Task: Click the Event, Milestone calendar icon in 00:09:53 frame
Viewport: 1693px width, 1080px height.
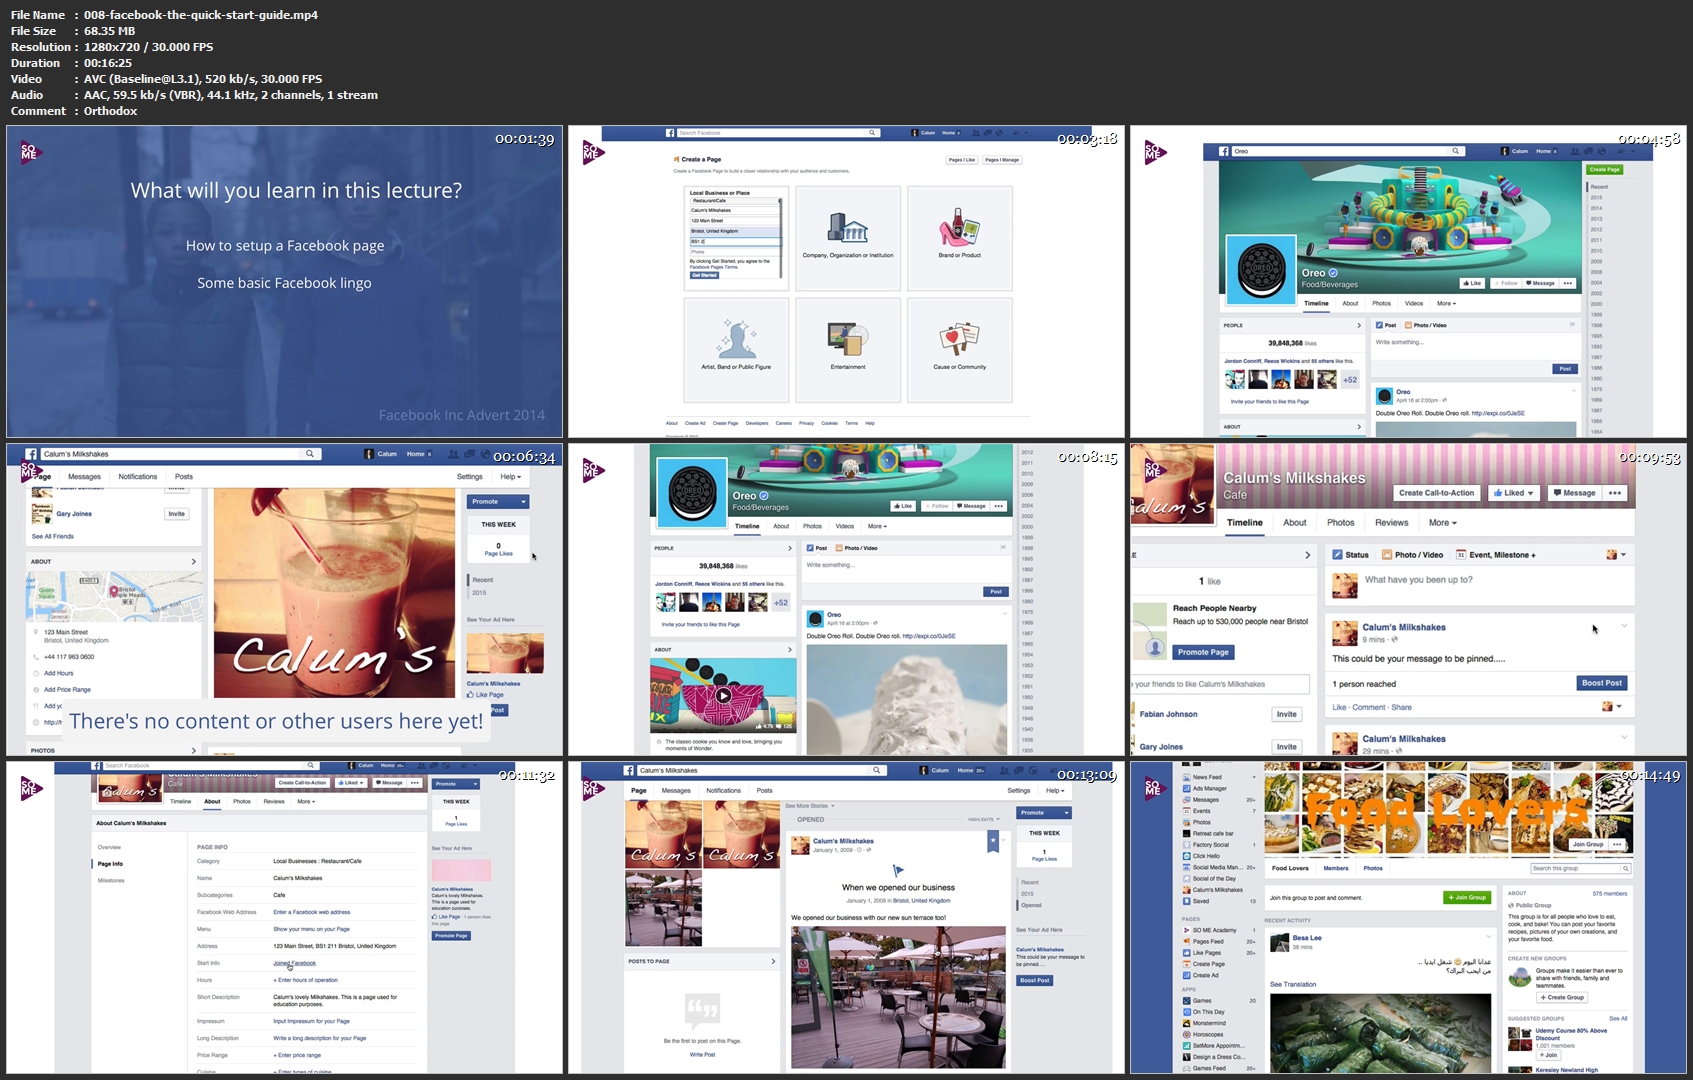Action: pos(1461,555)
